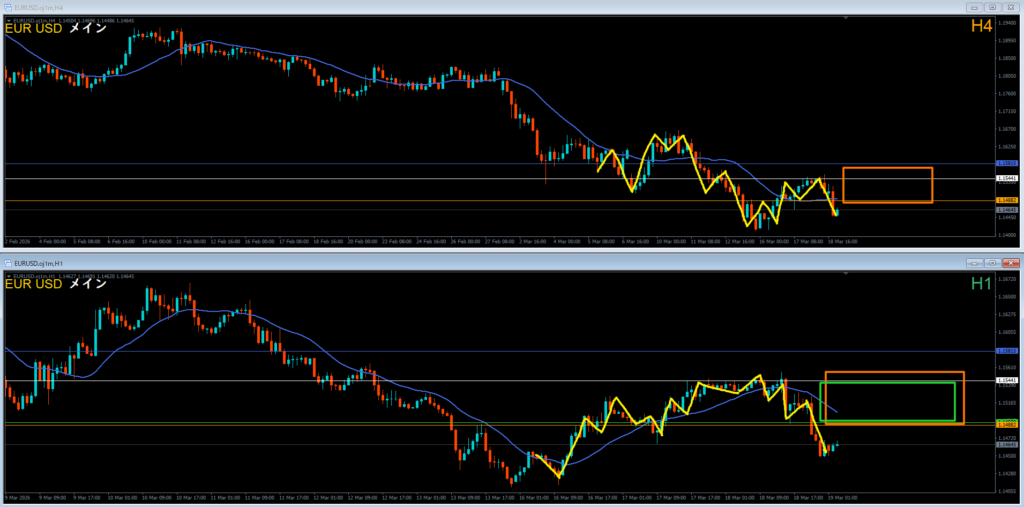Click the green H1 timeframe label
This screenshot has width=1024, height=507.
pos(981,283)
